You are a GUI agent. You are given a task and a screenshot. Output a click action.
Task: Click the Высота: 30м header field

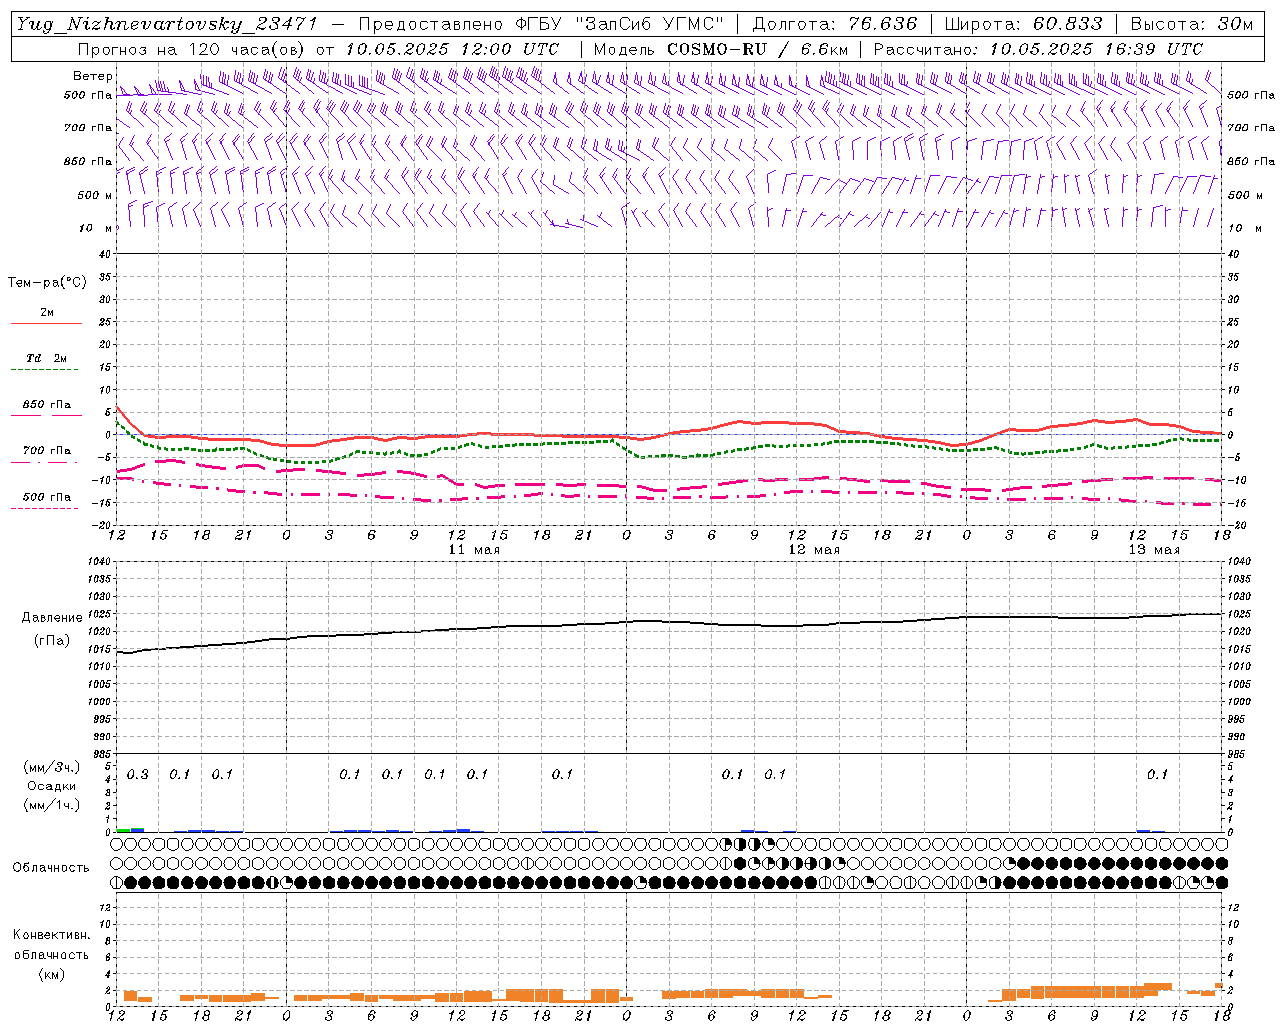(x=1191, y=24)
